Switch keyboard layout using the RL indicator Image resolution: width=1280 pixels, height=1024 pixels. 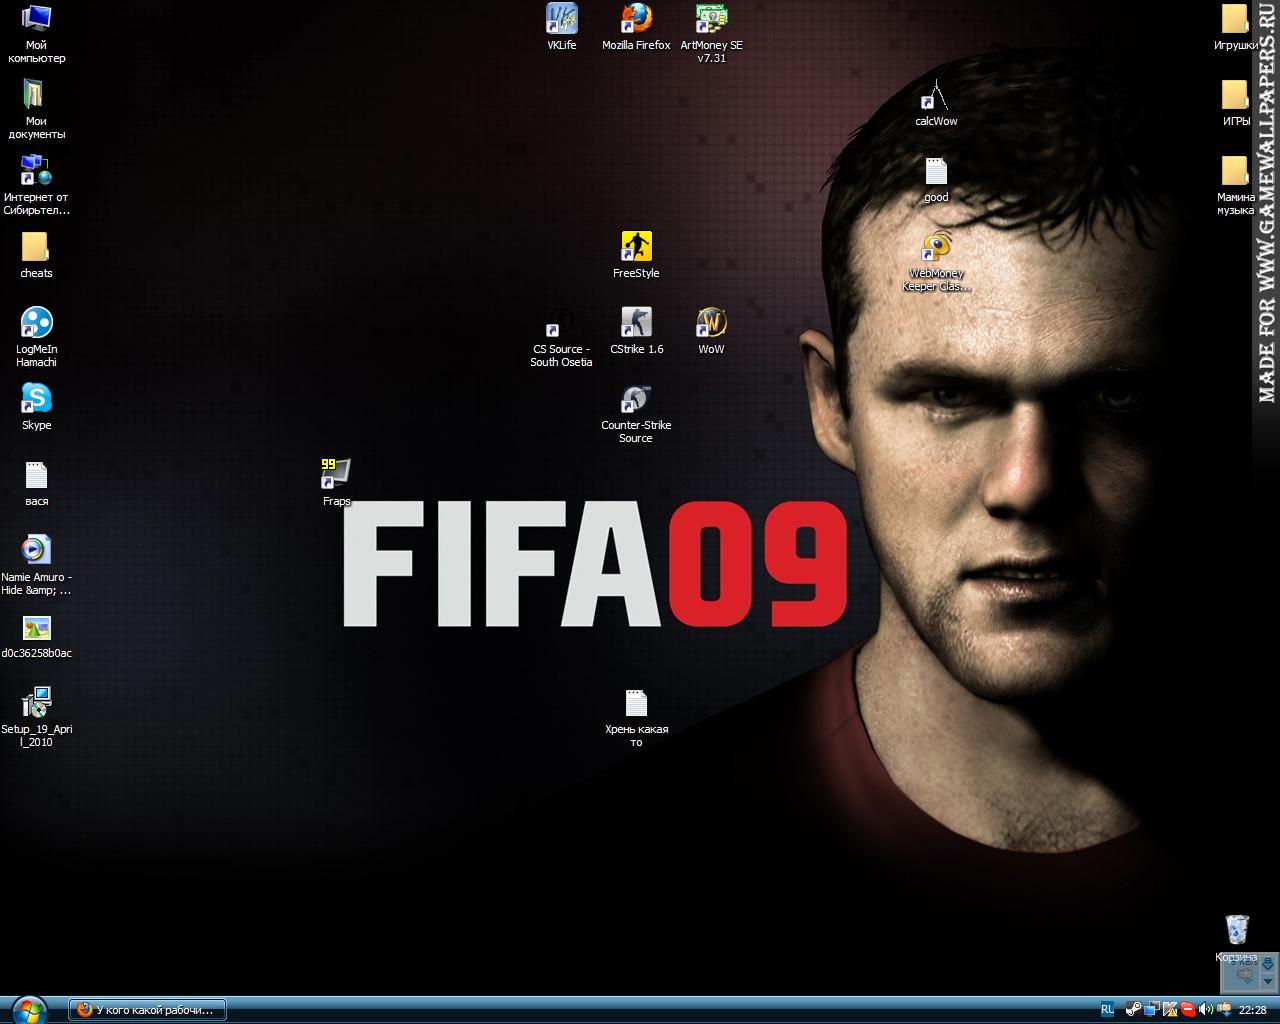(1107, 1010)
